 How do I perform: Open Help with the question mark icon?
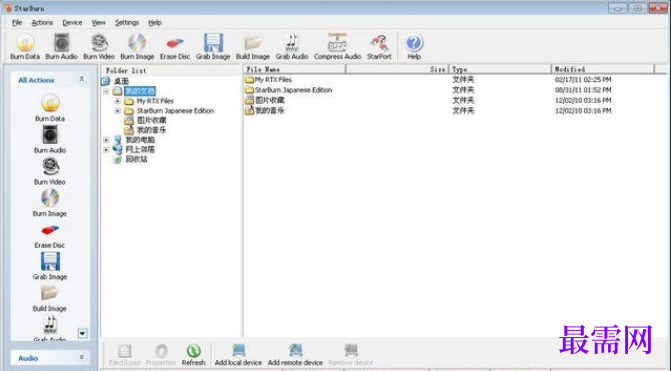coord(414,47)
